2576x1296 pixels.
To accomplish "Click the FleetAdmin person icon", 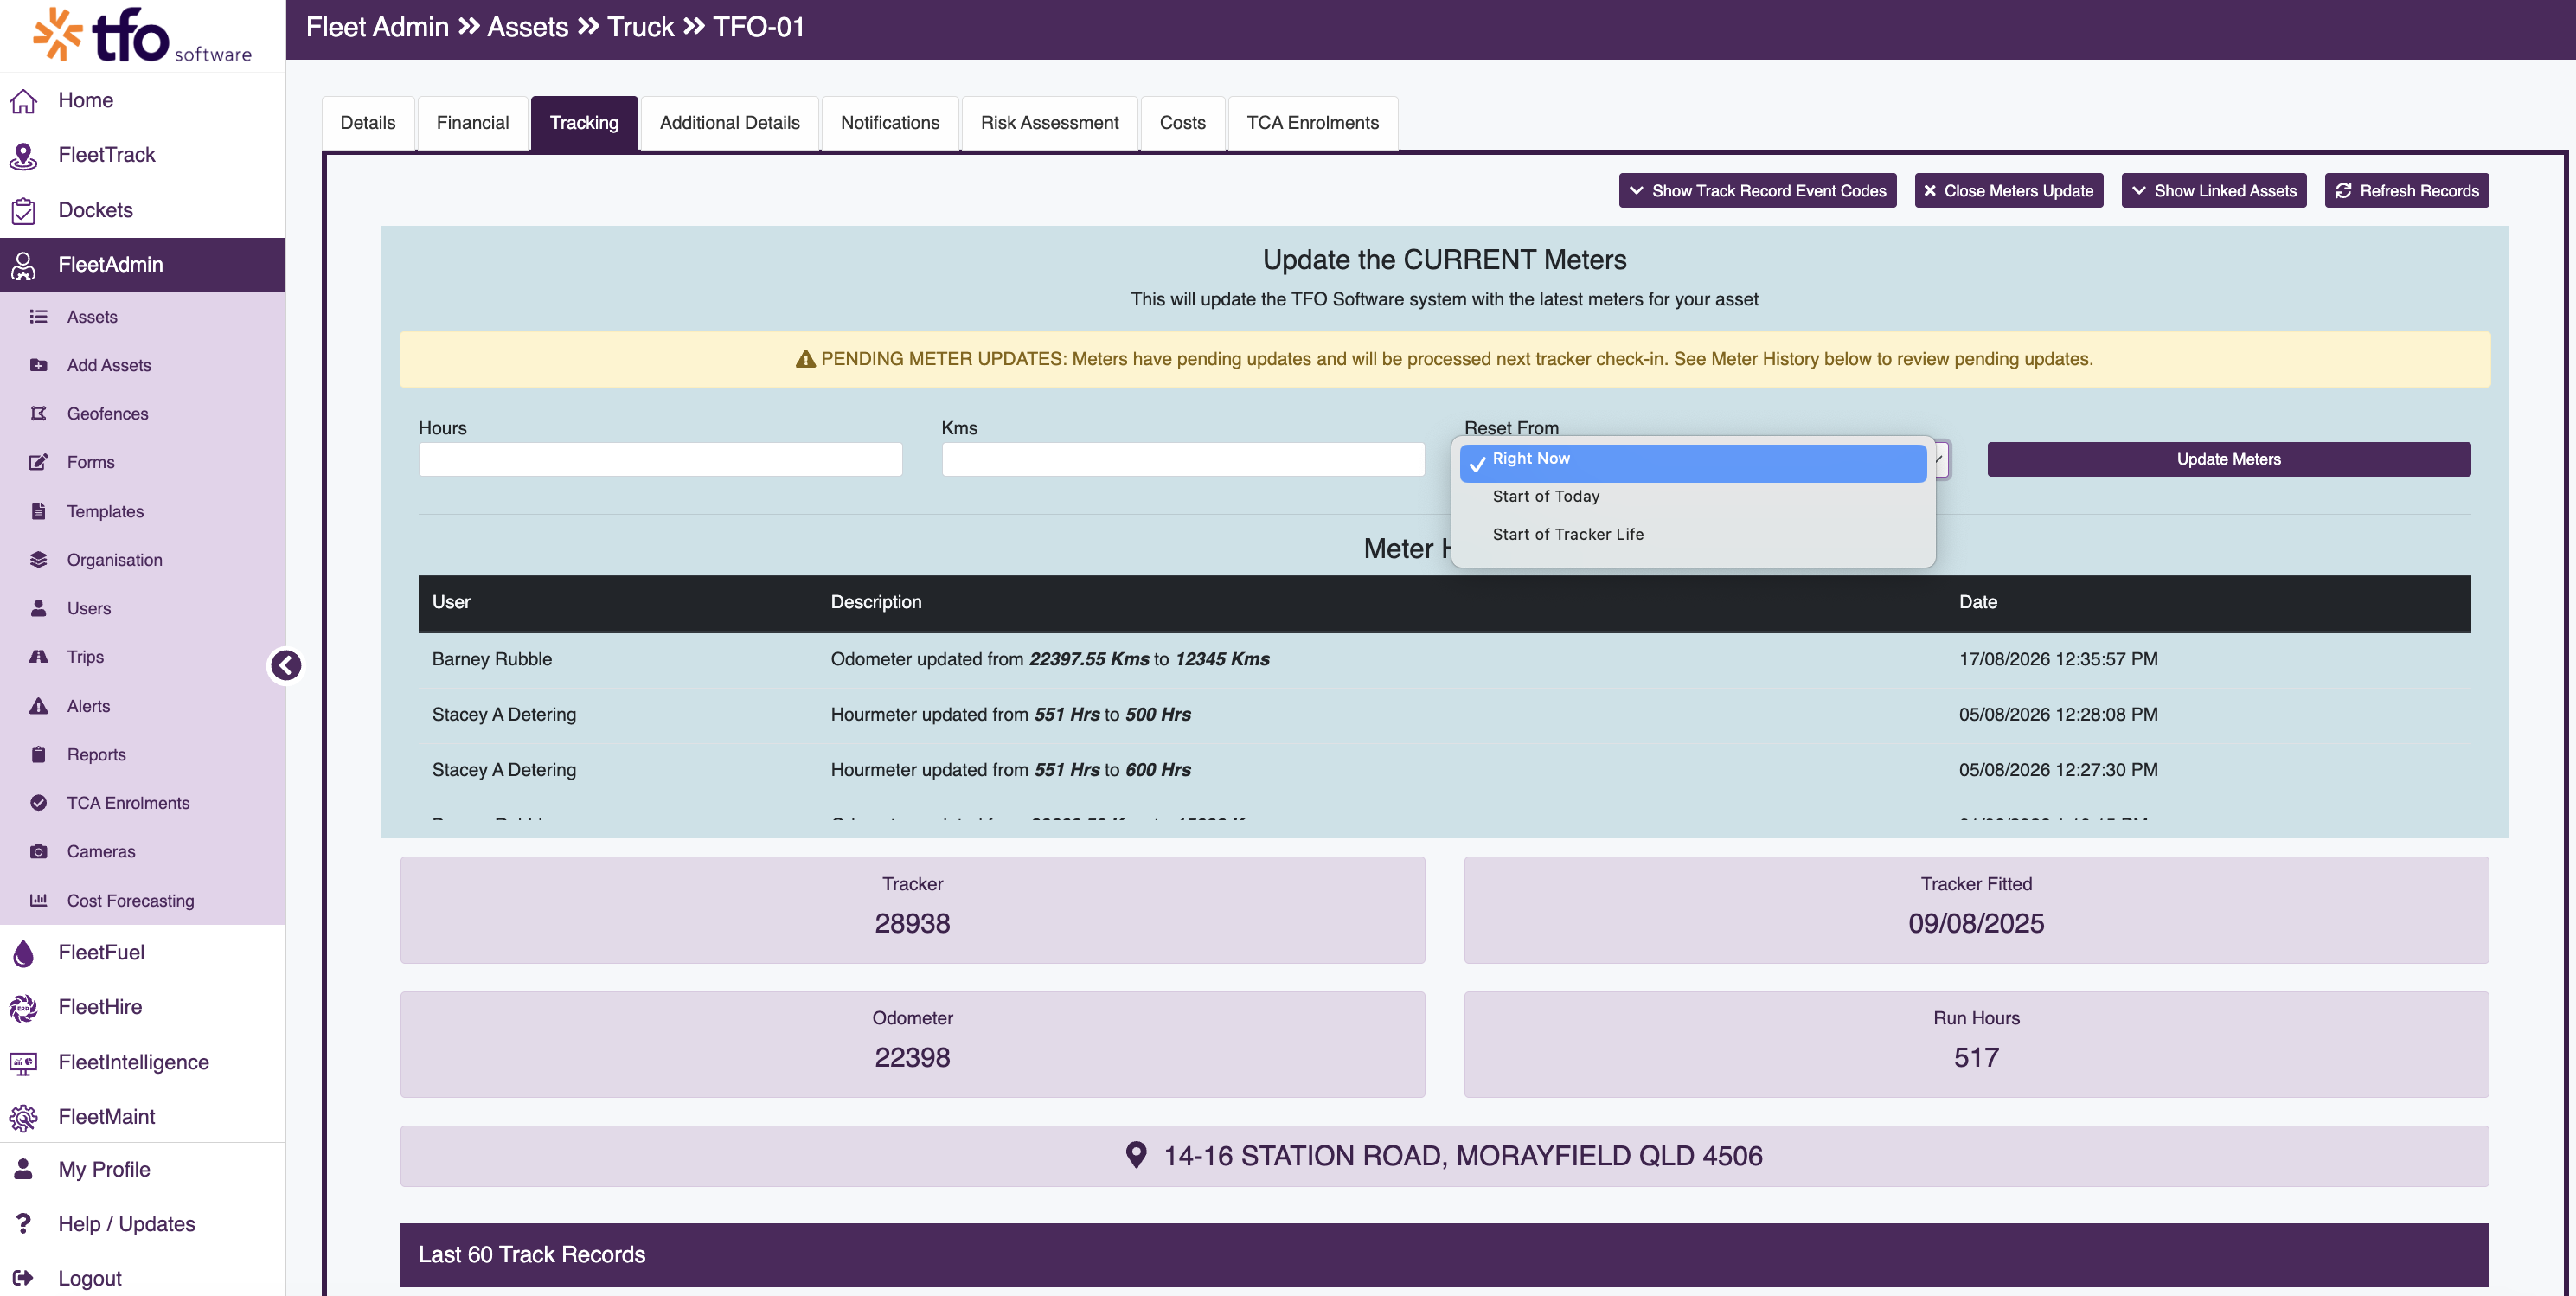I will coord(24,265).
